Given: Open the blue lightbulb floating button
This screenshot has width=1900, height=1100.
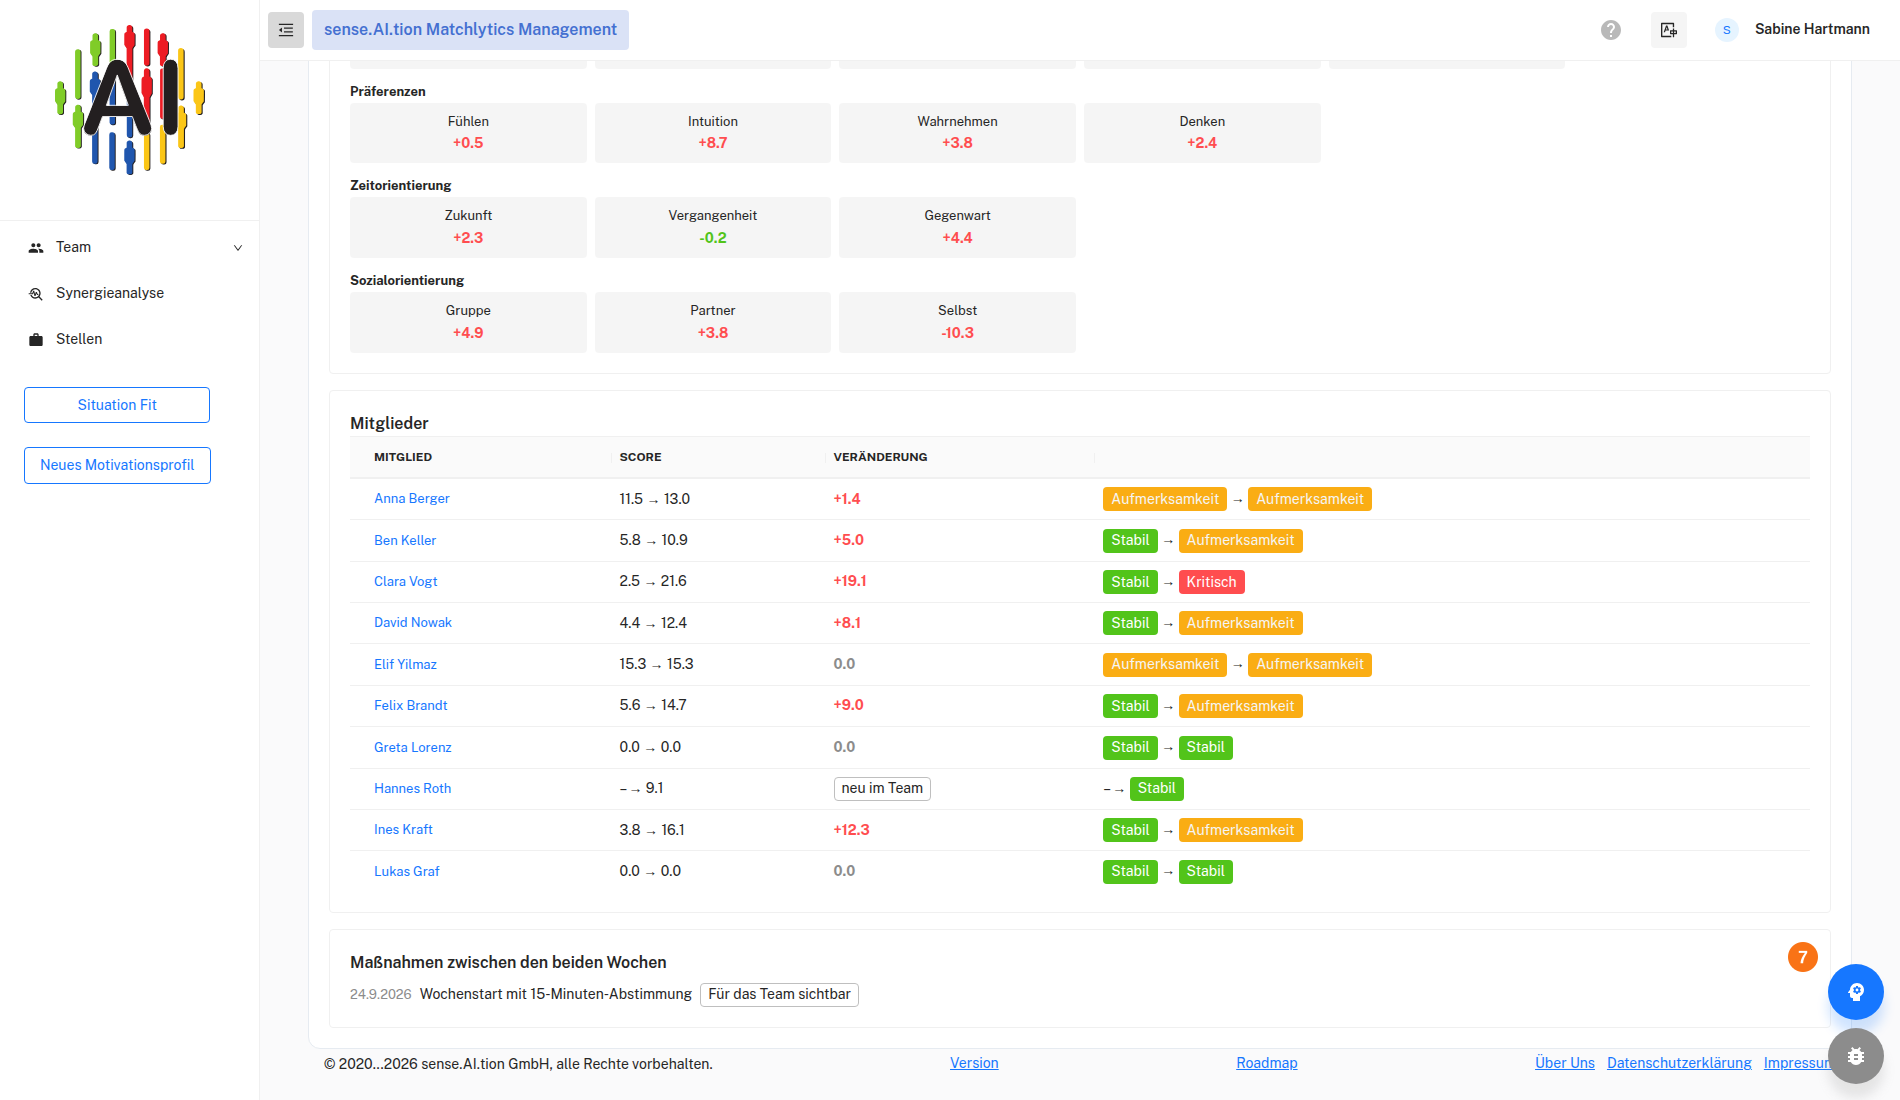Looking at the screenshot, I should [1856, 992].
